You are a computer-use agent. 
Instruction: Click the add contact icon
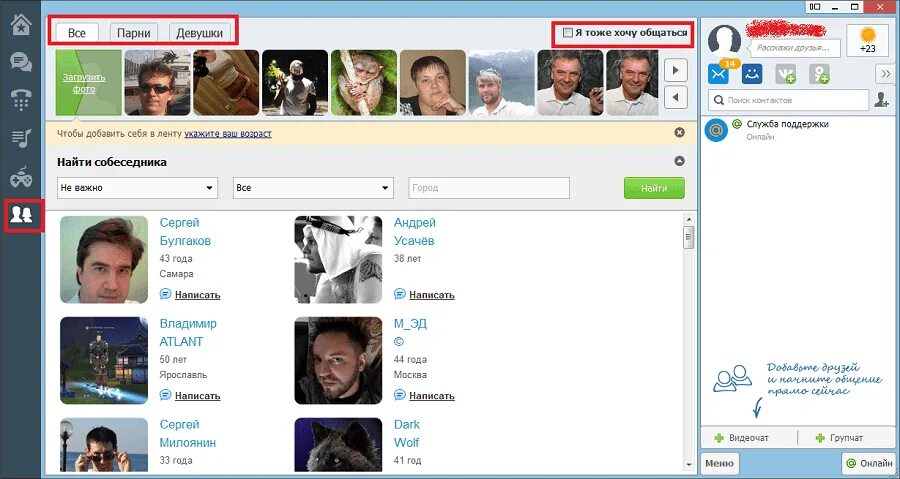coord(881,100)
